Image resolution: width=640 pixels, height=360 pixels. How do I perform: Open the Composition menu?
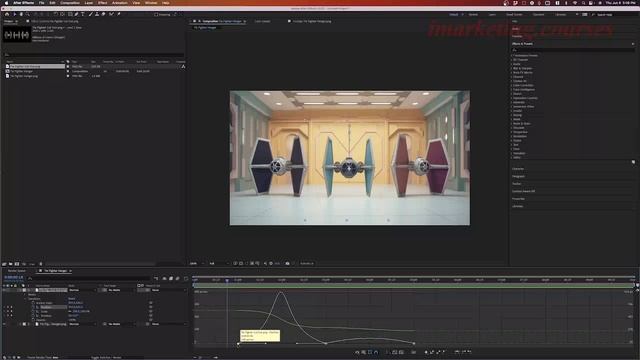70,3
